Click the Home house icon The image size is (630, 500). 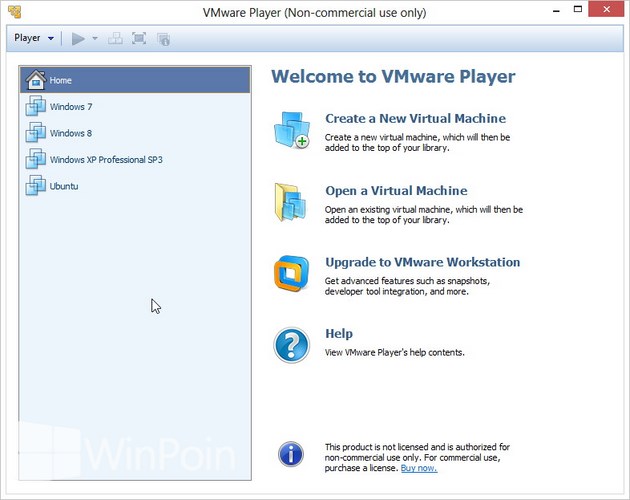pyautogui.click(x=36, y=80)
